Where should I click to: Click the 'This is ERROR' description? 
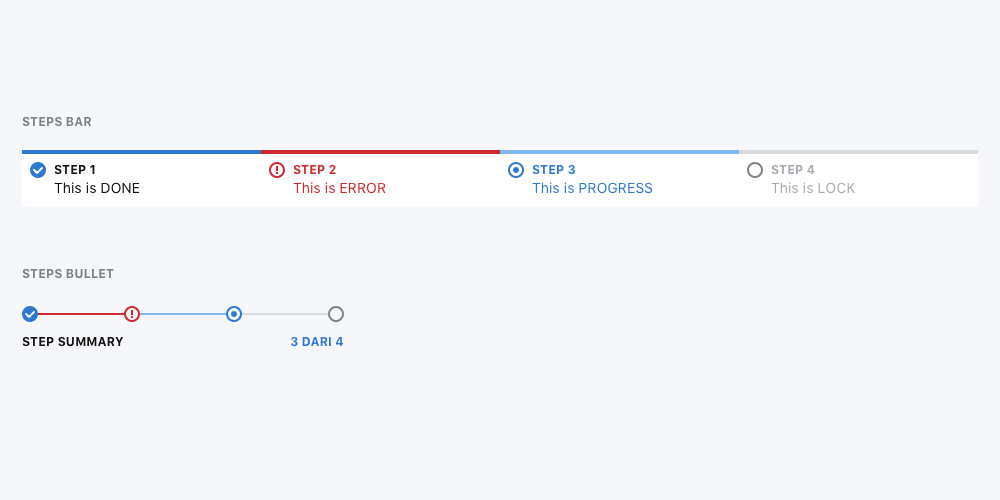[339, 188]
